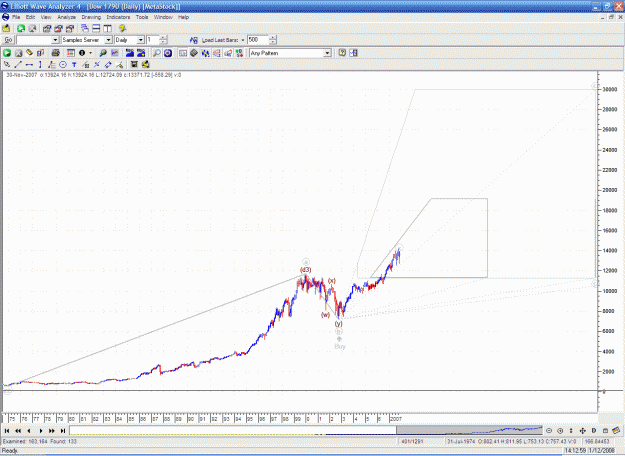The image size is (625, 456).
Task: Open the Any Pattern dropdown
Action: (x=327, y=53)
